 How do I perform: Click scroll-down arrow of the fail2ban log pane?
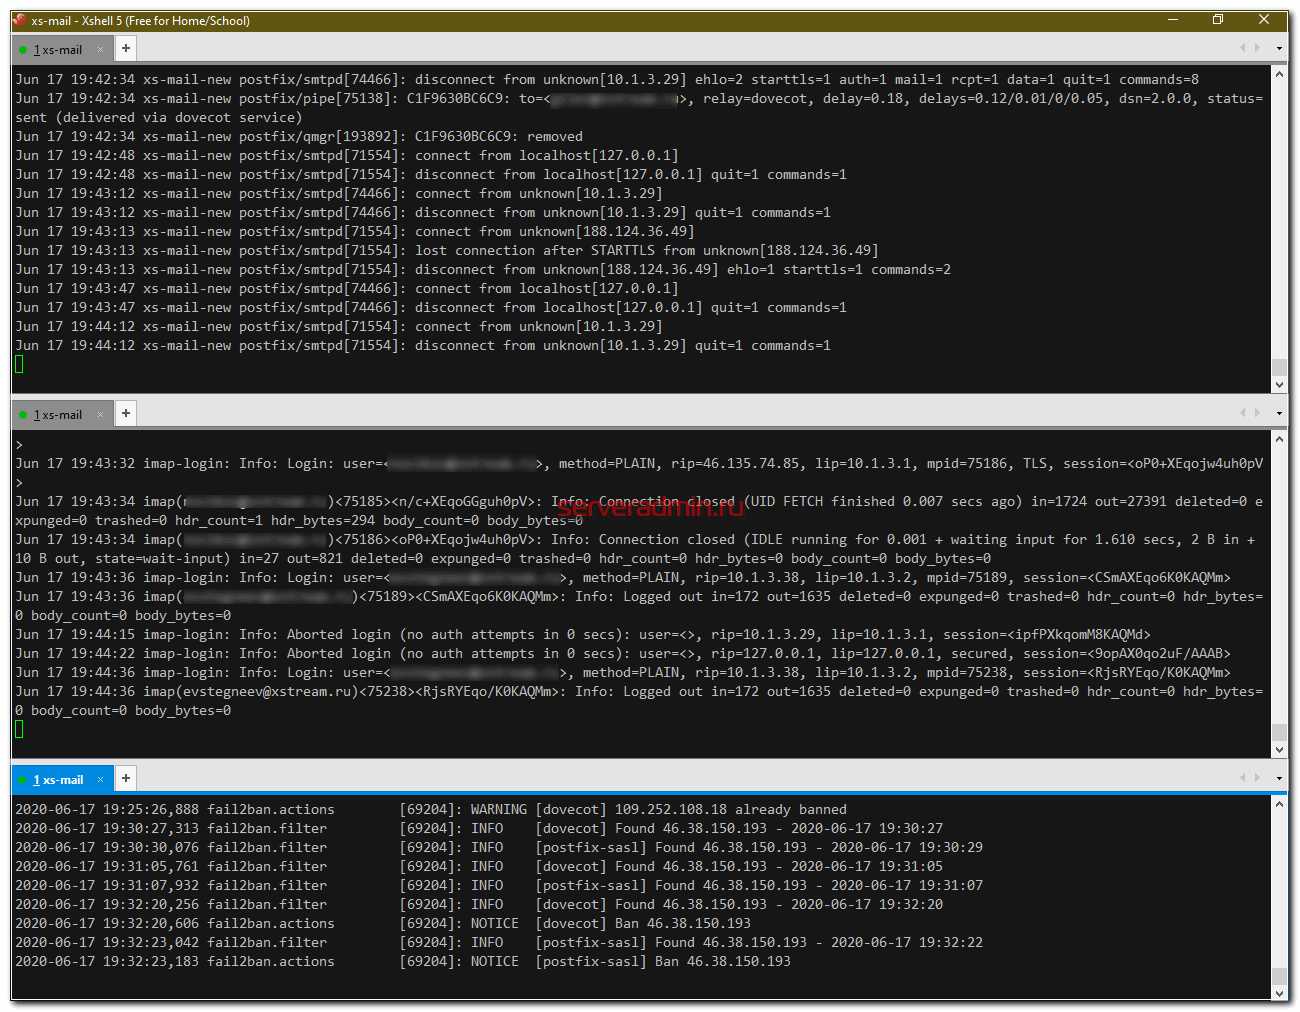click(1279, 993)
